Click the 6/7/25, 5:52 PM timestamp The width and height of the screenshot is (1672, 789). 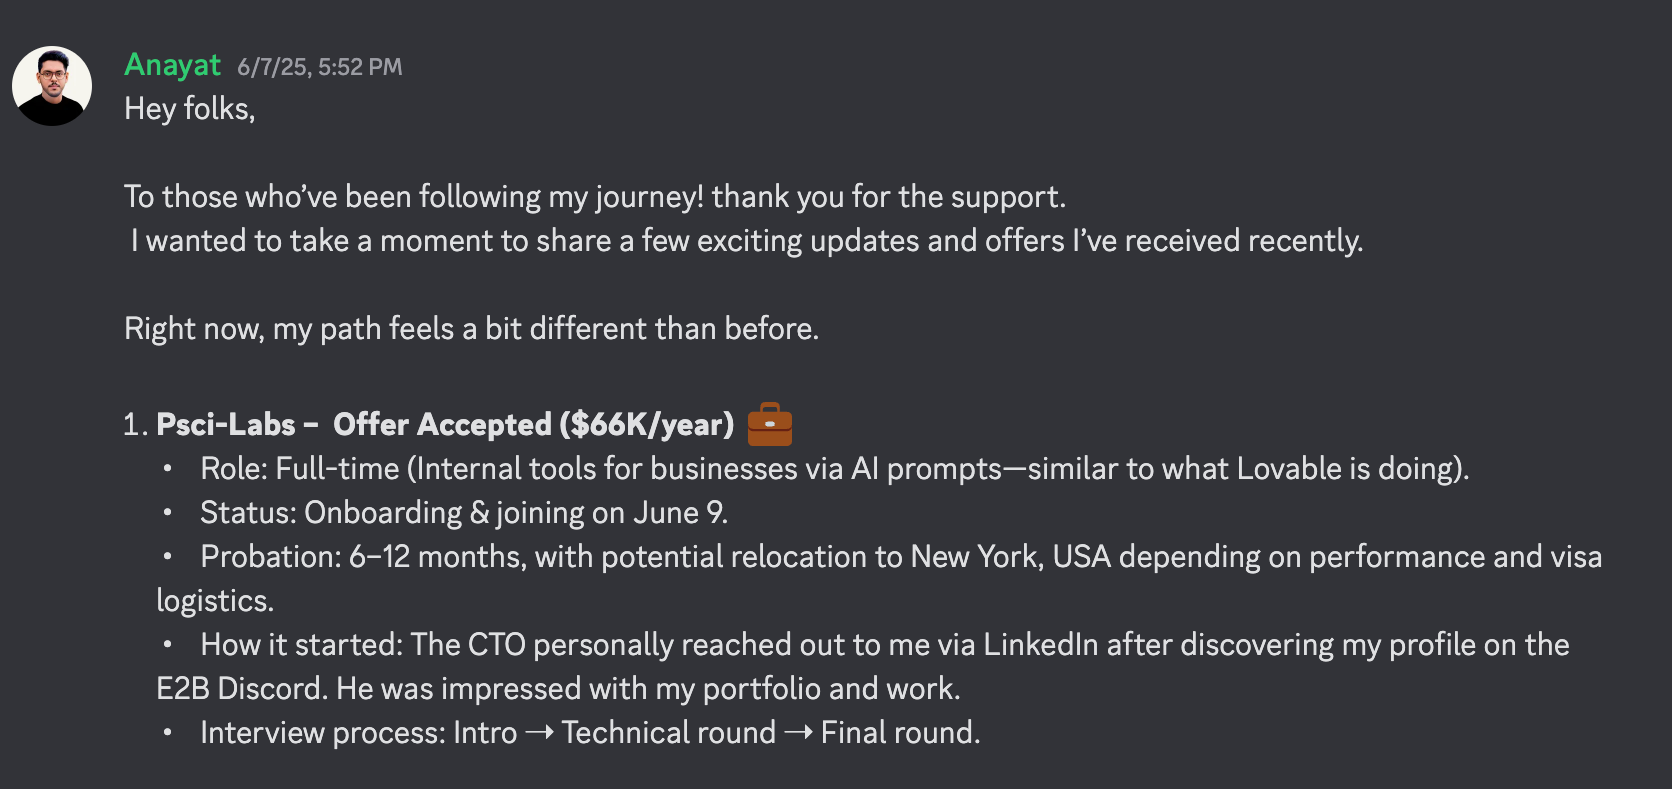click(319, 67)
